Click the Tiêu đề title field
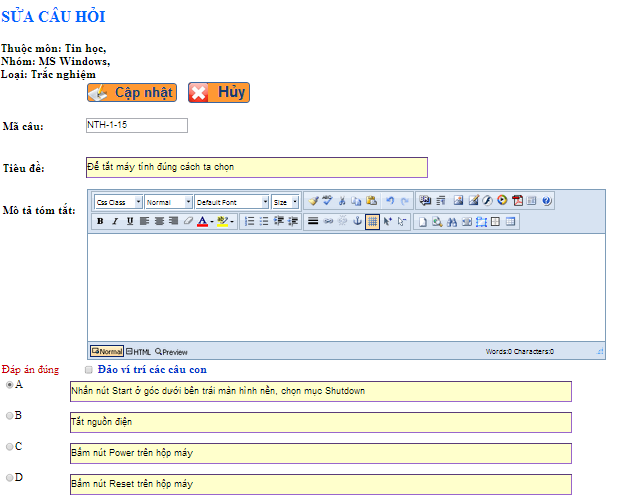 pos(257,168)
